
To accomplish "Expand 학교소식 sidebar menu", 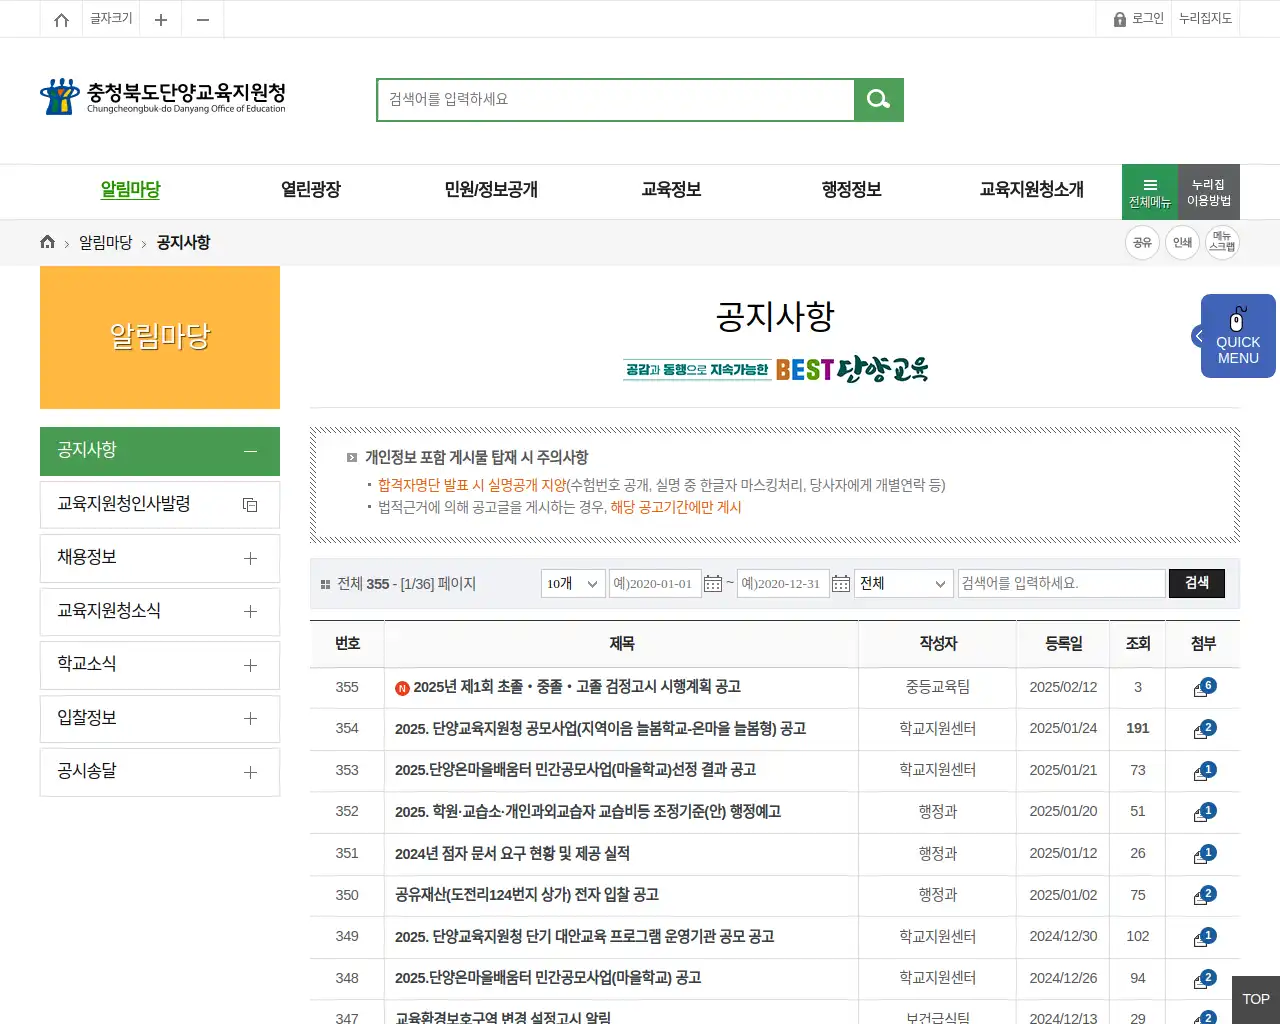I will pos(250,665).
